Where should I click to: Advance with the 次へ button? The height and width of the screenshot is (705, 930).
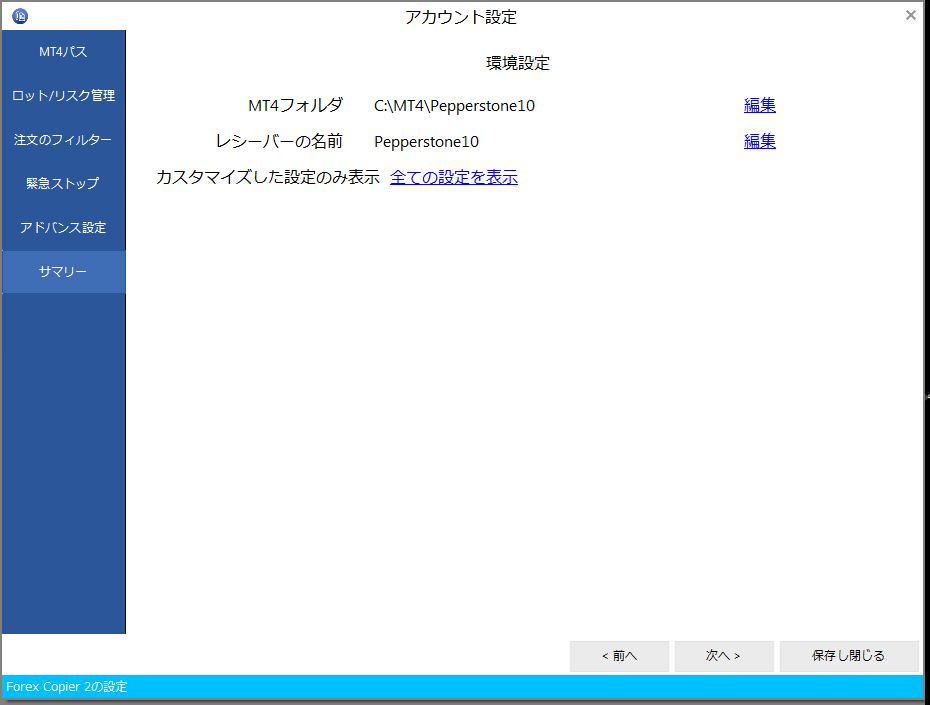coord(723,656)
